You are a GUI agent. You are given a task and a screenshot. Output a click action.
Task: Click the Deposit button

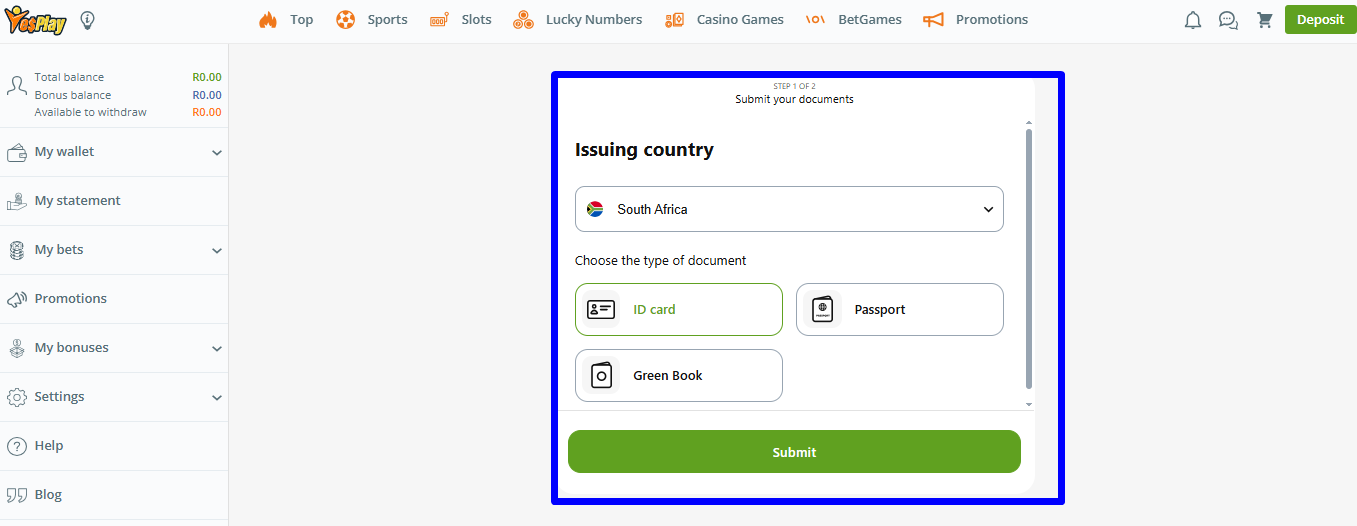click(x=1320, y=20)
